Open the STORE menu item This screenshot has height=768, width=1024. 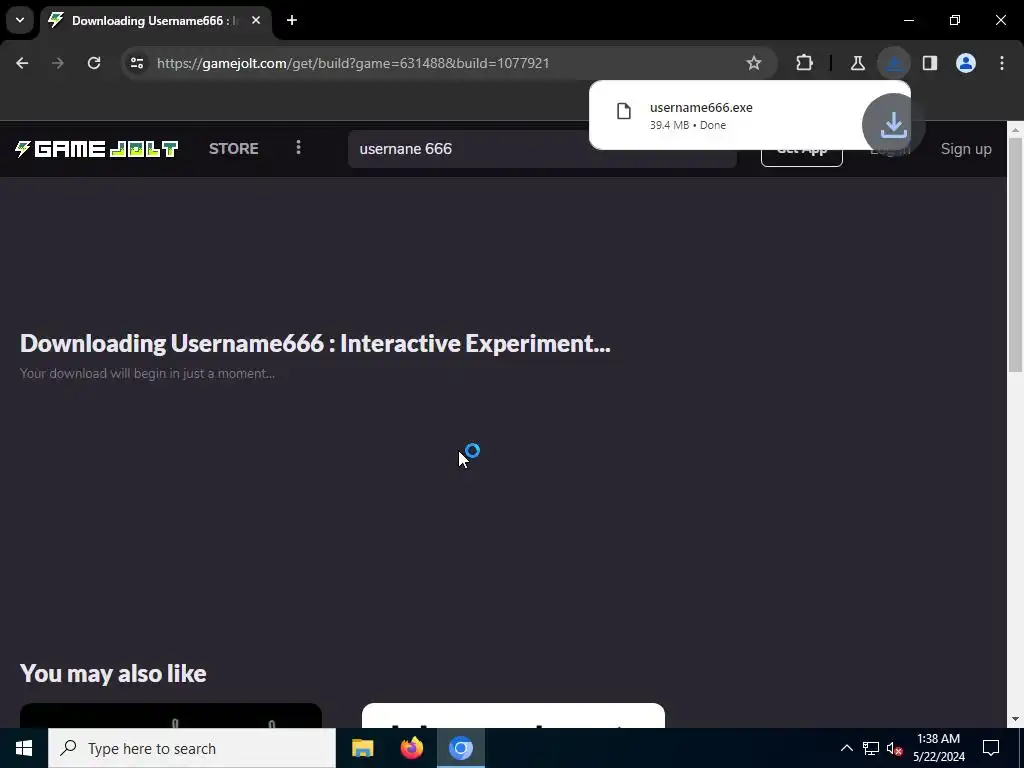[234, 149]
